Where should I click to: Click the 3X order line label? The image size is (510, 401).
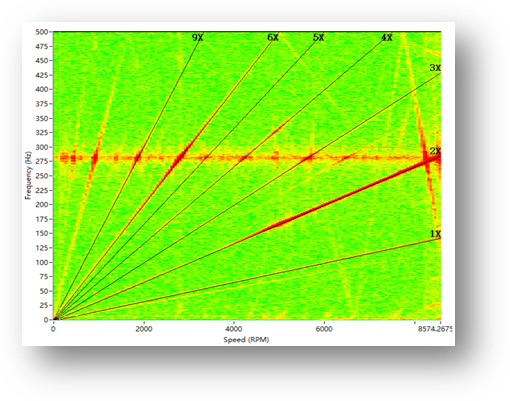pos(435,68)
